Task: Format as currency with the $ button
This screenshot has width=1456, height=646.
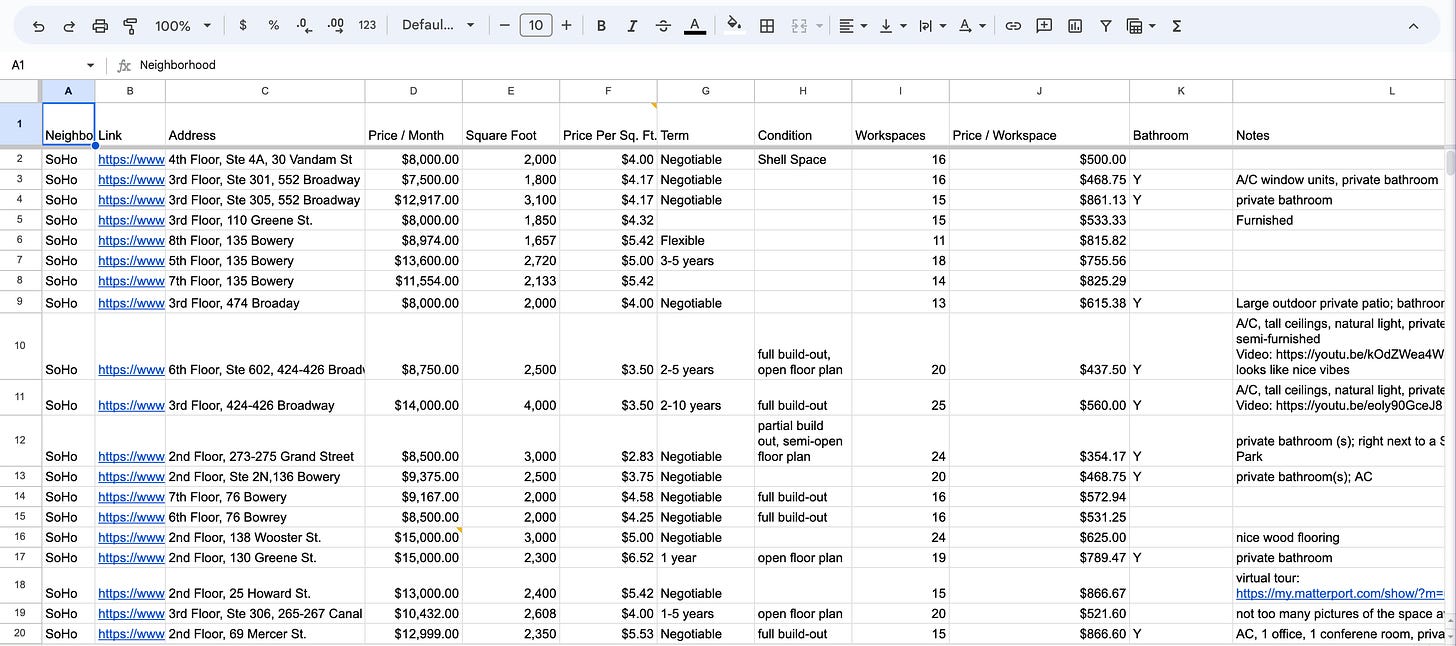Action: [243, 26]
